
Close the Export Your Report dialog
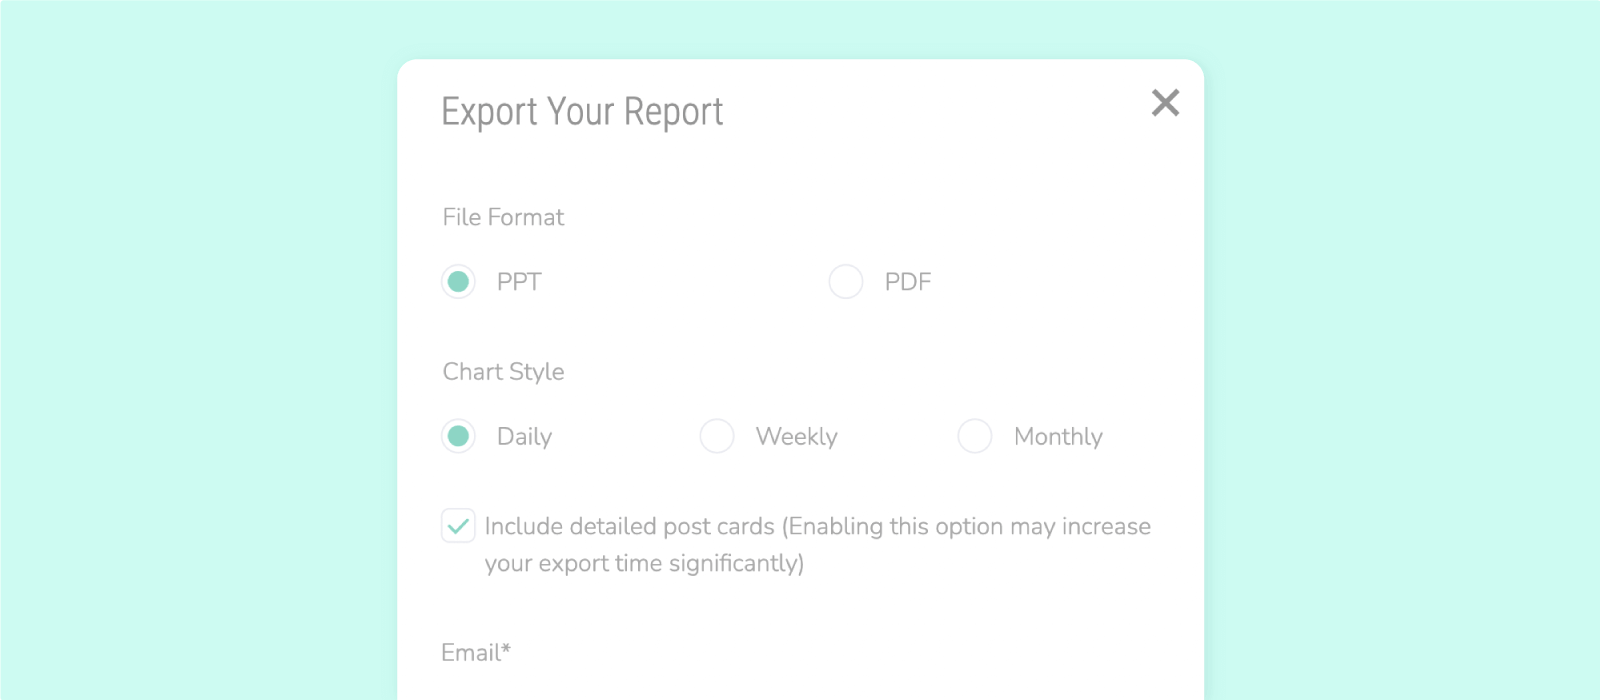[x=1165, y=103]
